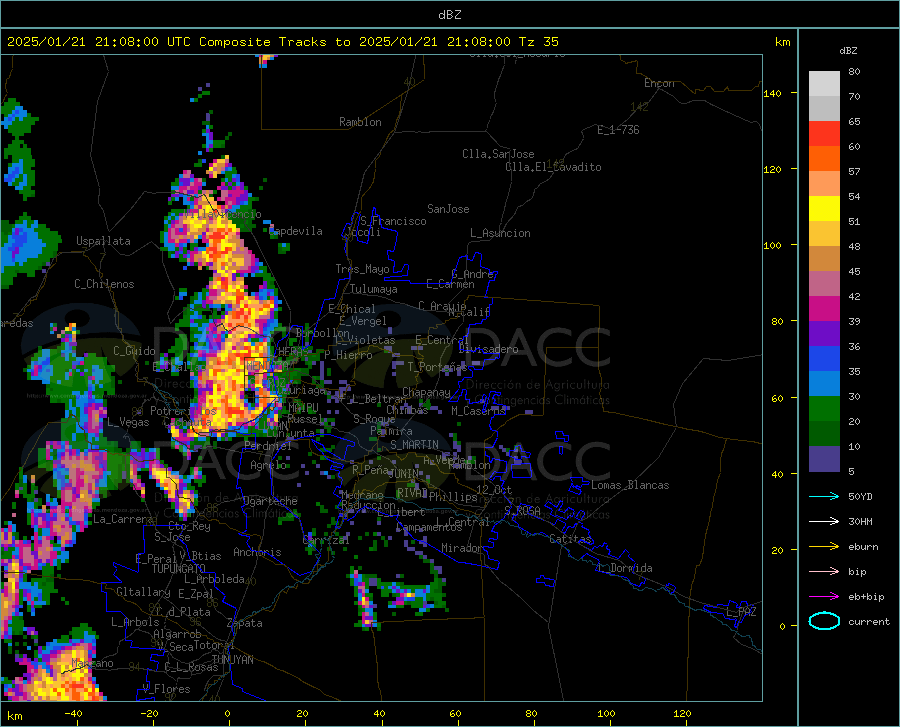The height and width of the screenshot is (727, 900).
Task: Click the 'L_PAZ' place label
Action: coord(741,612)
